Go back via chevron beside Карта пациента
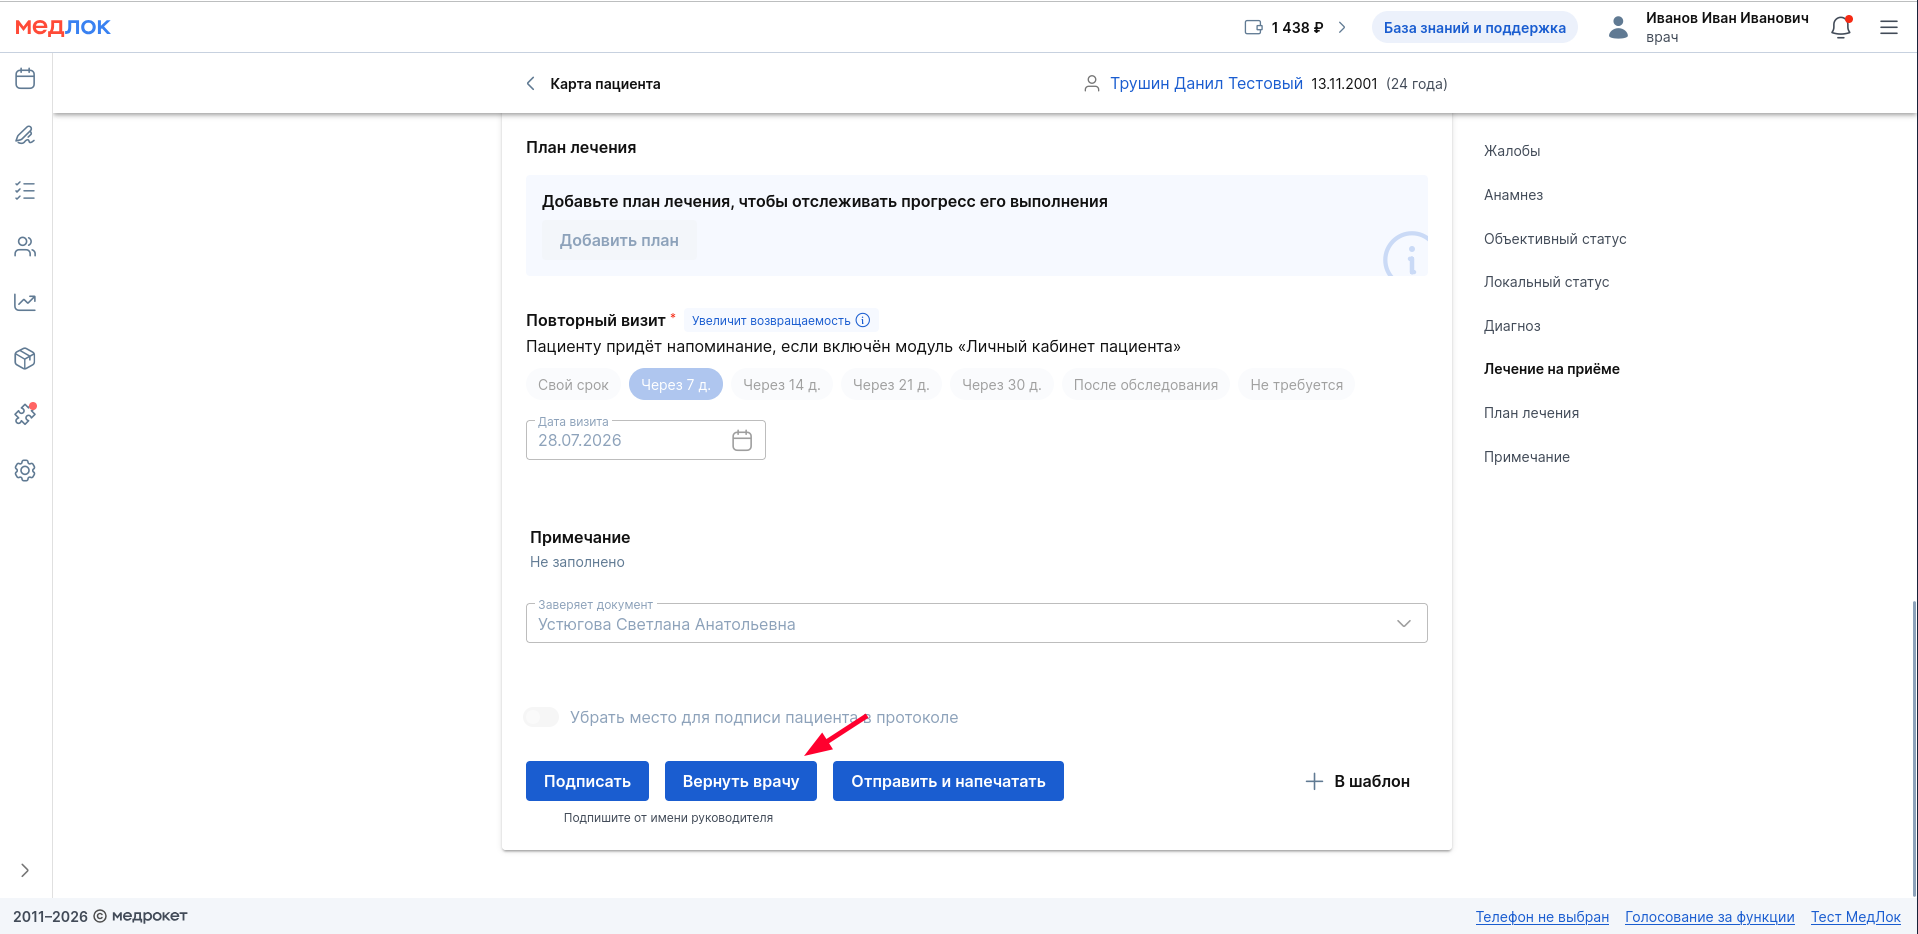 [530, 84]
